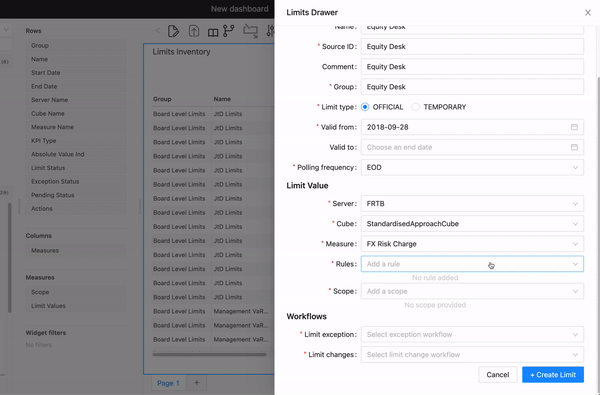The height and width of the screenshot is (395, 600).
Task: Click the horizontal scrollbar under the Limits Inventory table
Action: pos(209,354)
